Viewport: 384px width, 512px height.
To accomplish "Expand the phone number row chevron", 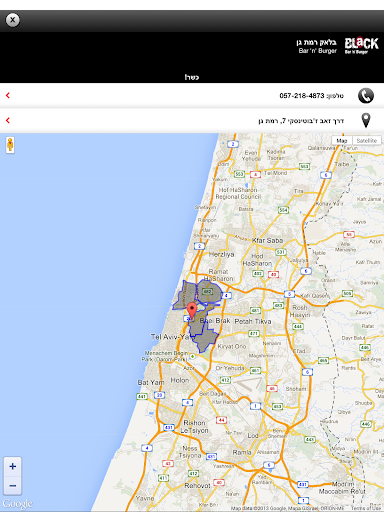I will (8, 96).
